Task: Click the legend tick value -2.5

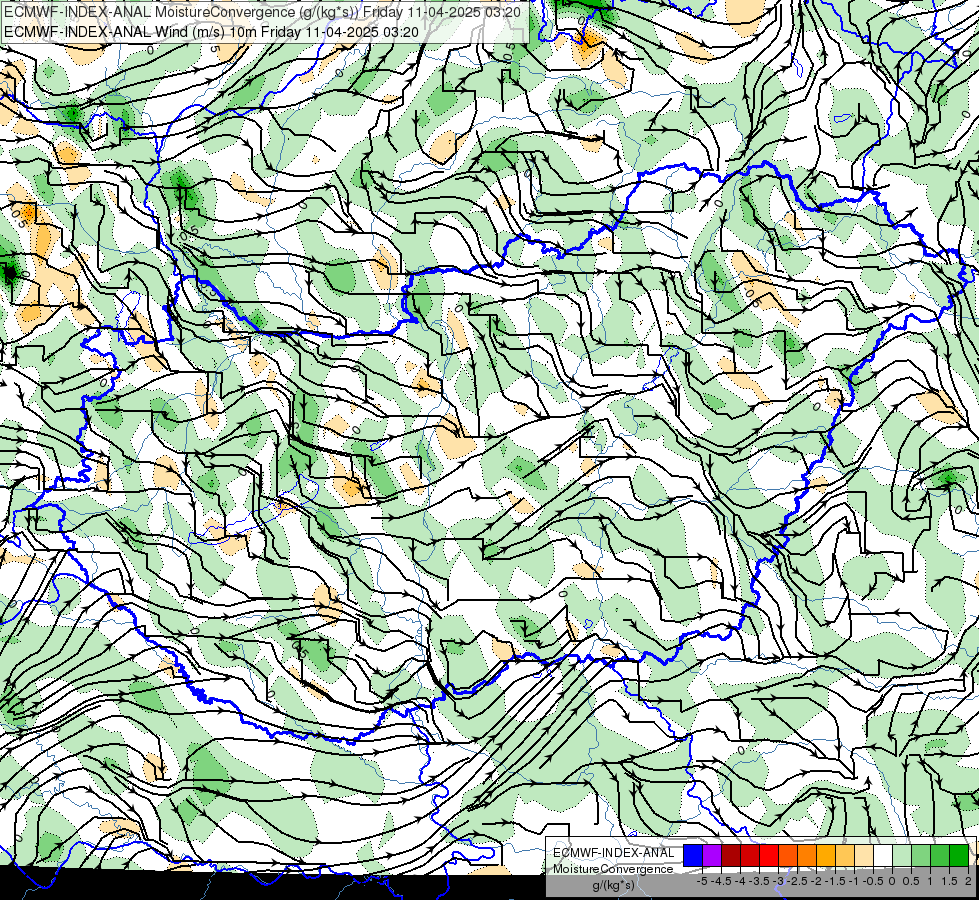Action: (x=797, y=881)
